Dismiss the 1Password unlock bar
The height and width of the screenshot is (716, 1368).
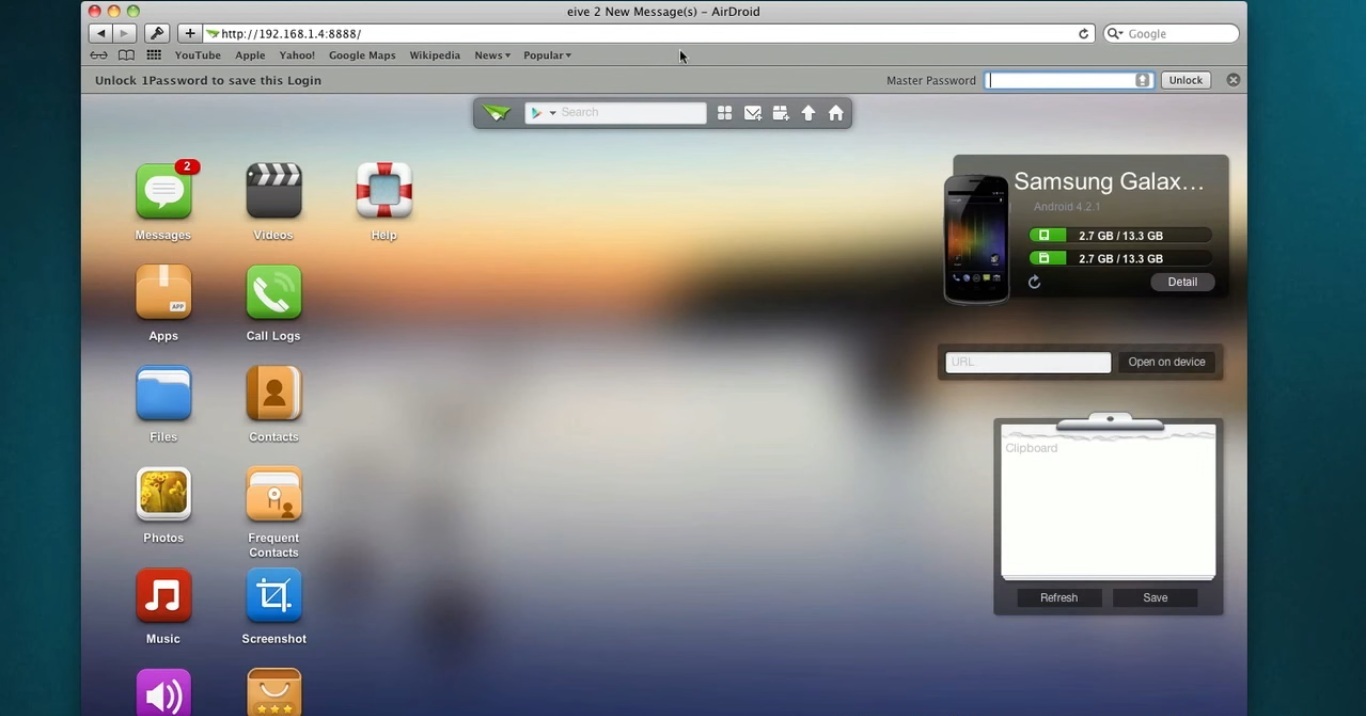point(1233,80)
